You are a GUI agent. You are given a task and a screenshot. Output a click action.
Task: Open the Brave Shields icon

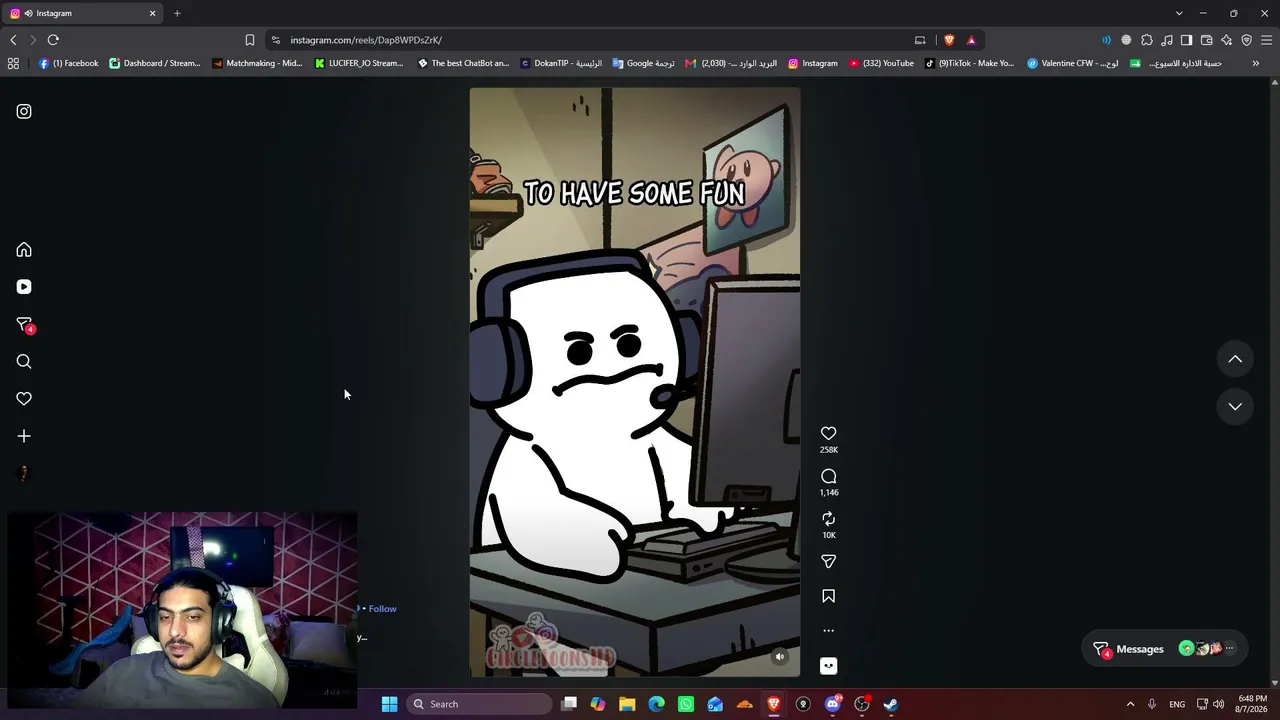click(x=949, y=40)
